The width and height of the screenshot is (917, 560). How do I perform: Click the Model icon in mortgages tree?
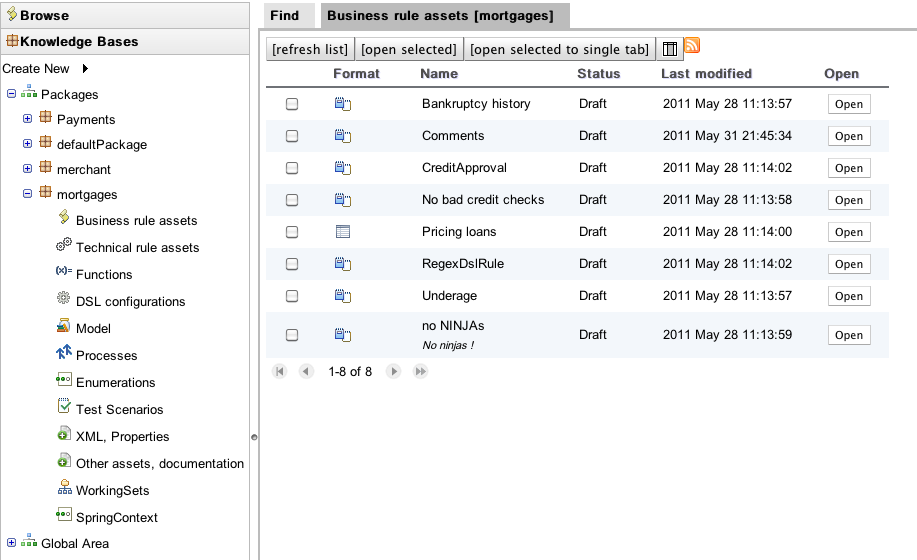pos(63,327)
